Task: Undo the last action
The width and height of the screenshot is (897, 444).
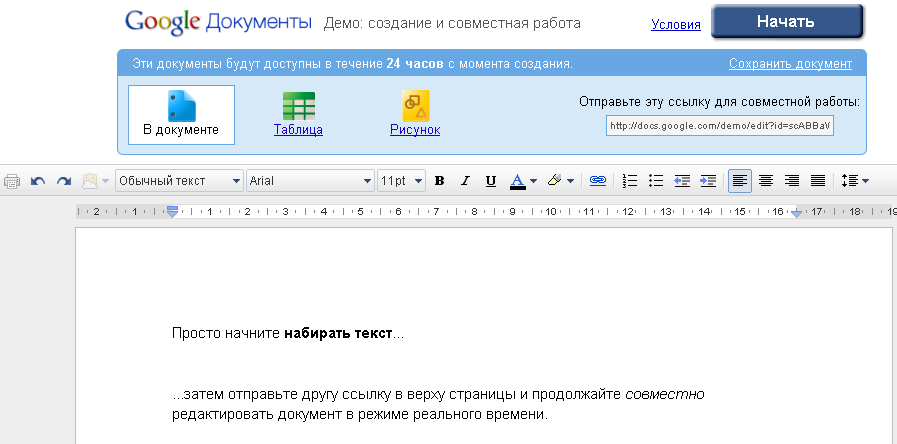Action: (x=38, y=181)
